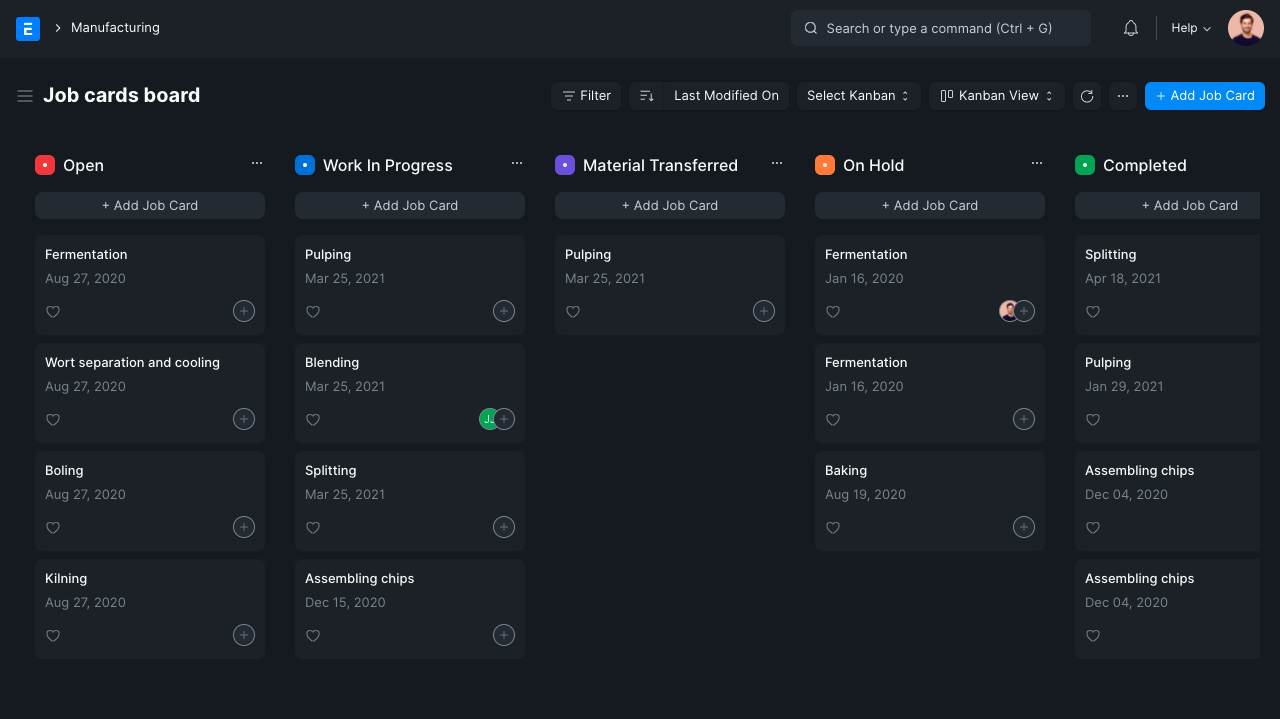Open the Help menu
This screenshot has height=719, width=1280.
[1189, 27]
